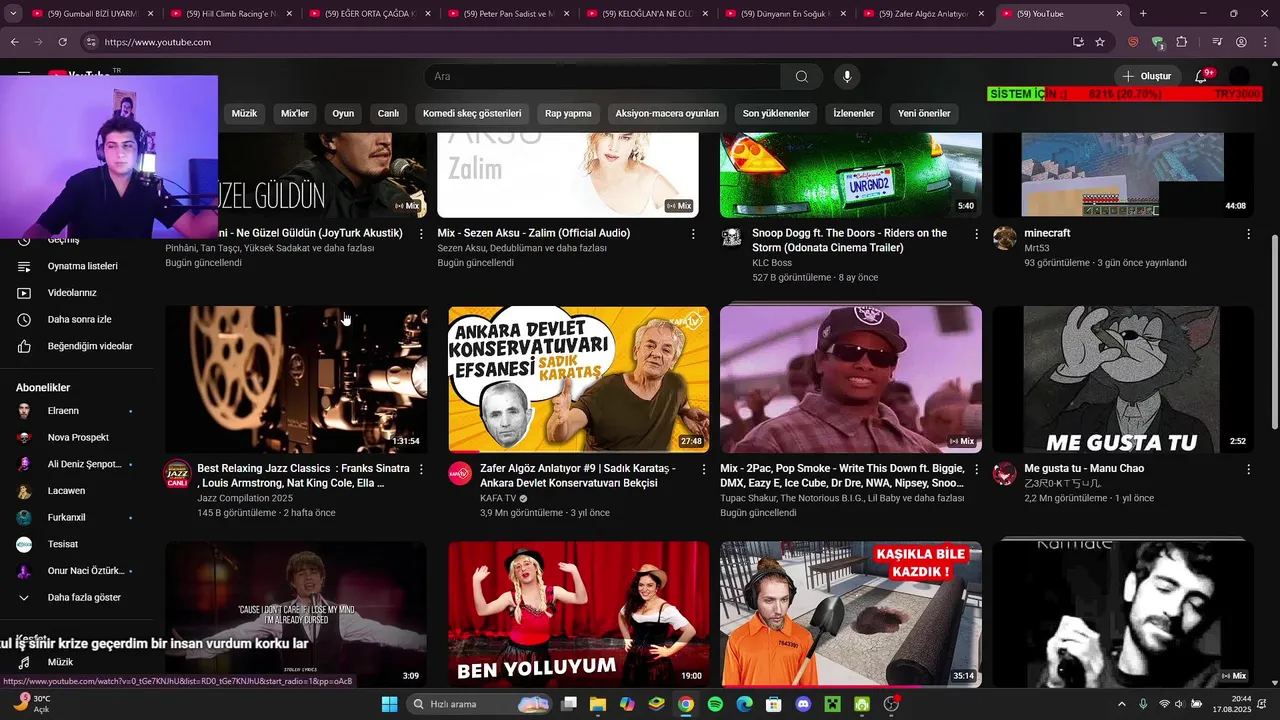Select Komedi skeç gösterileri chip
Image resolution: width=1280 pixels, height=720 pixels.
pyautogui.click(x=472, y=113)
